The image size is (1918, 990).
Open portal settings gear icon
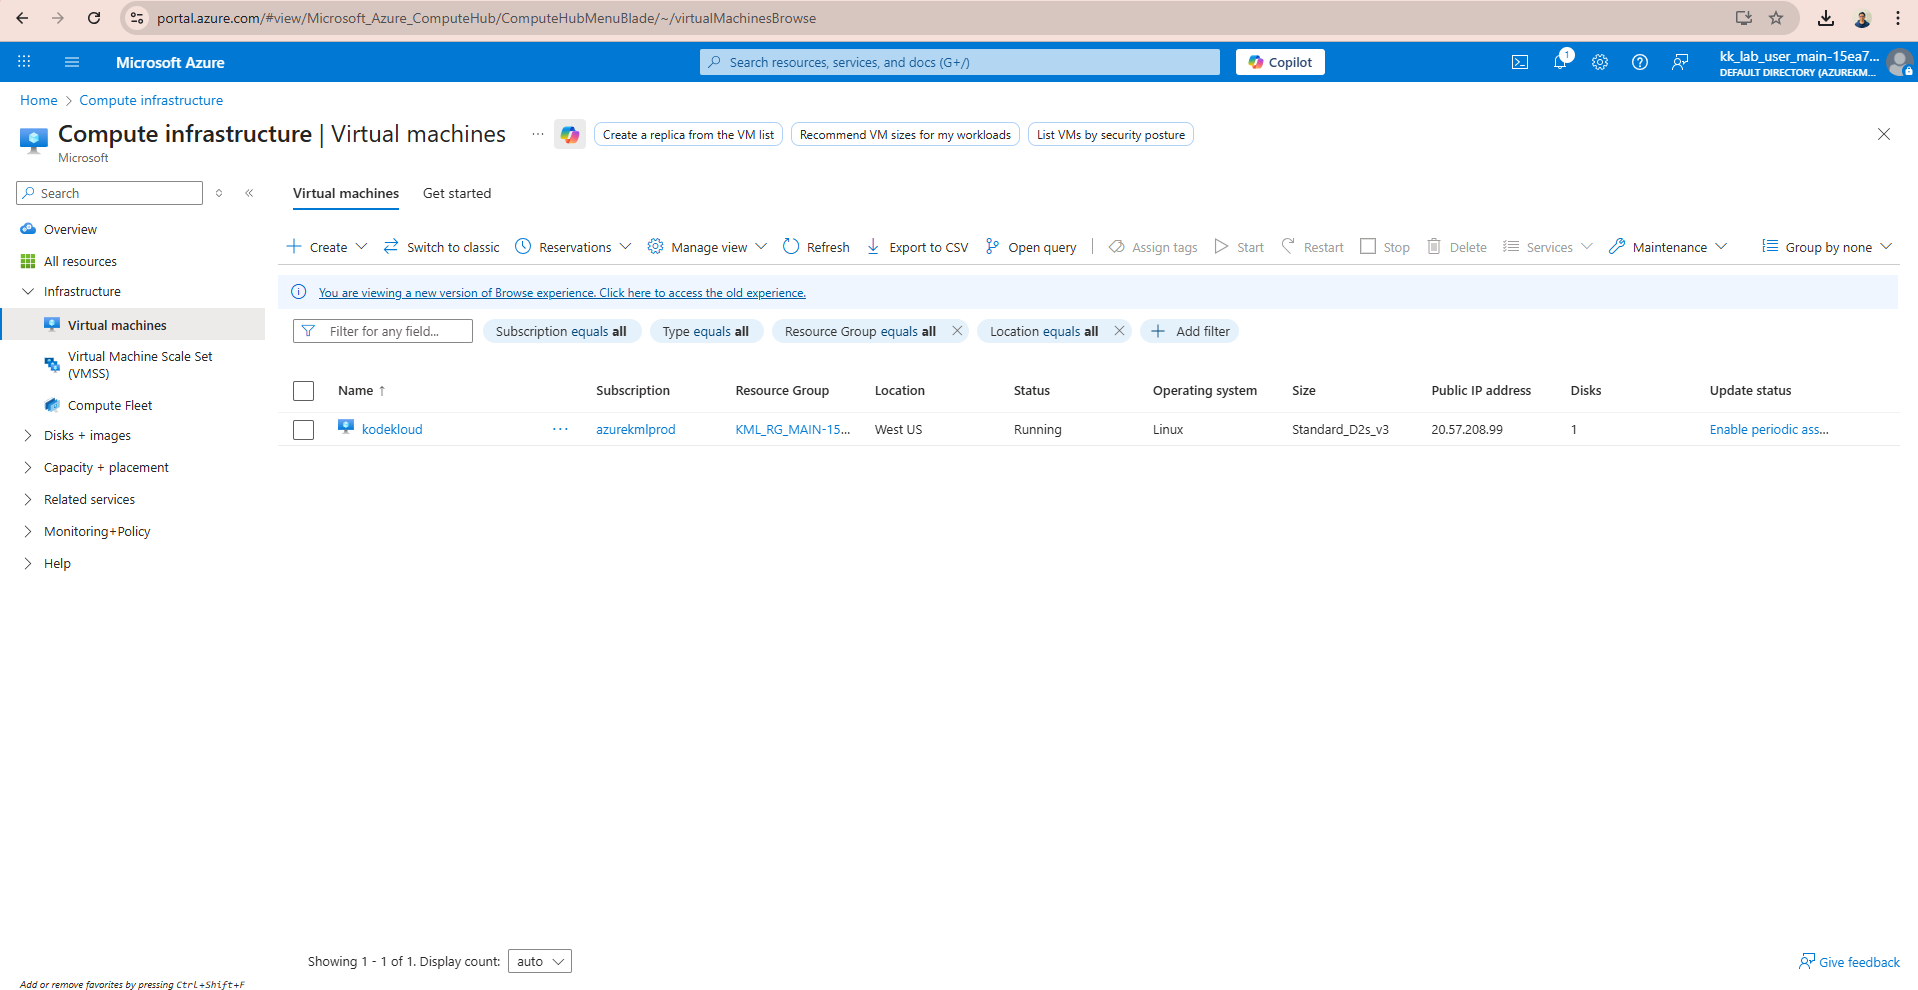[x=1600, y=62]
